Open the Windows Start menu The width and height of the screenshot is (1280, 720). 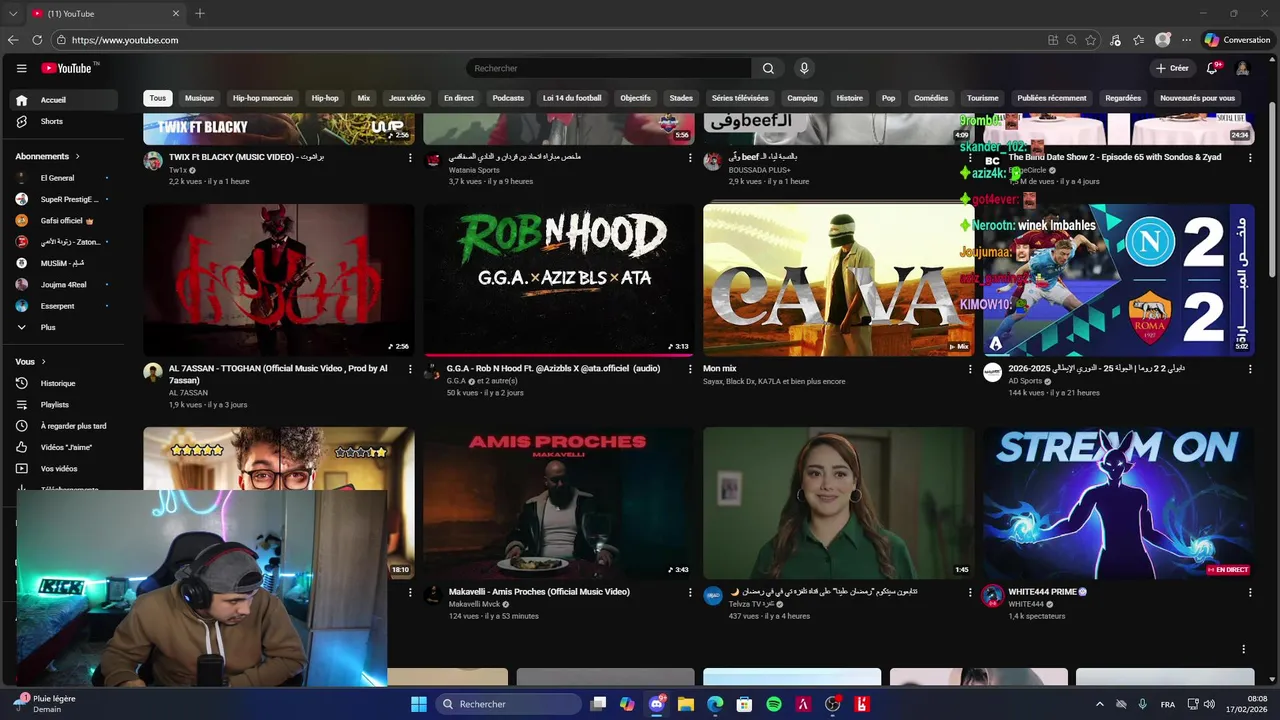click(419, 704)
